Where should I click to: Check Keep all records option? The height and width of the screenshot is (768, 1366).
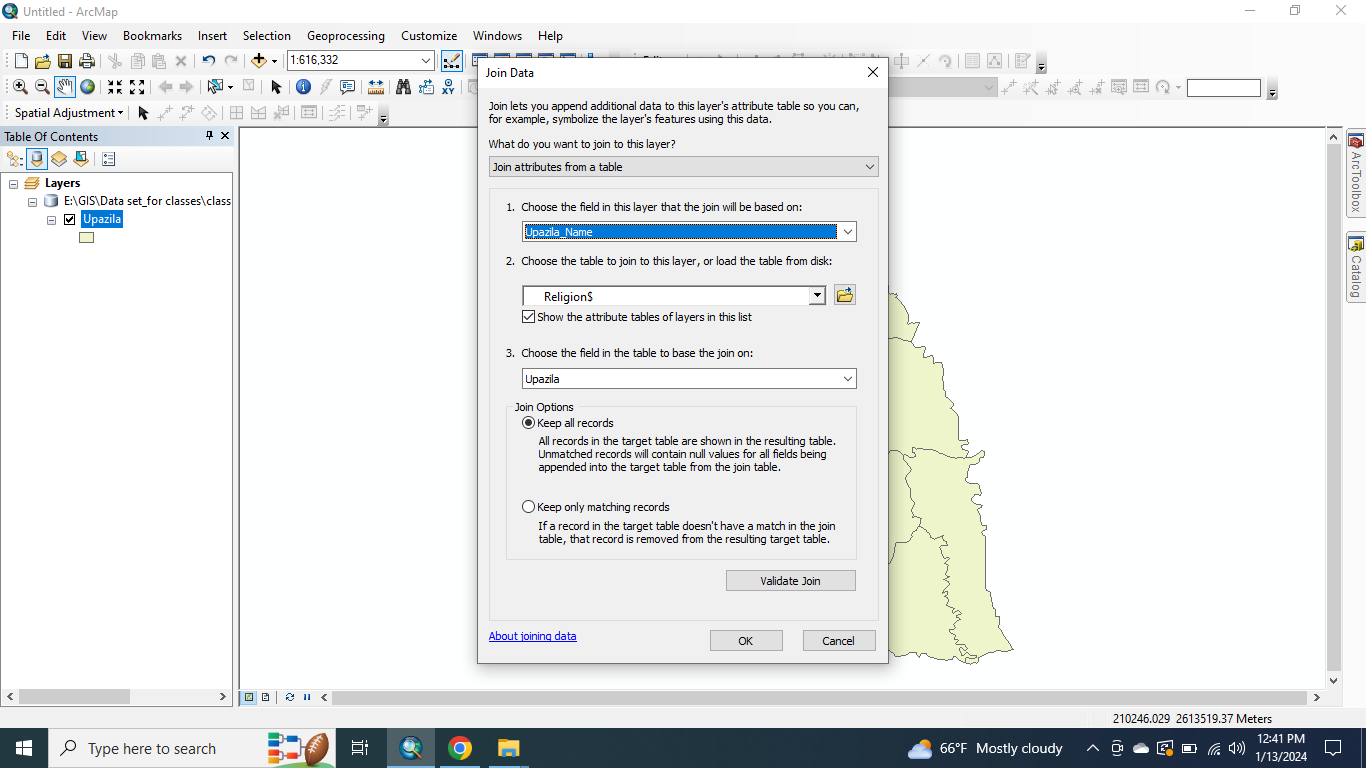(x=528, y=422)
